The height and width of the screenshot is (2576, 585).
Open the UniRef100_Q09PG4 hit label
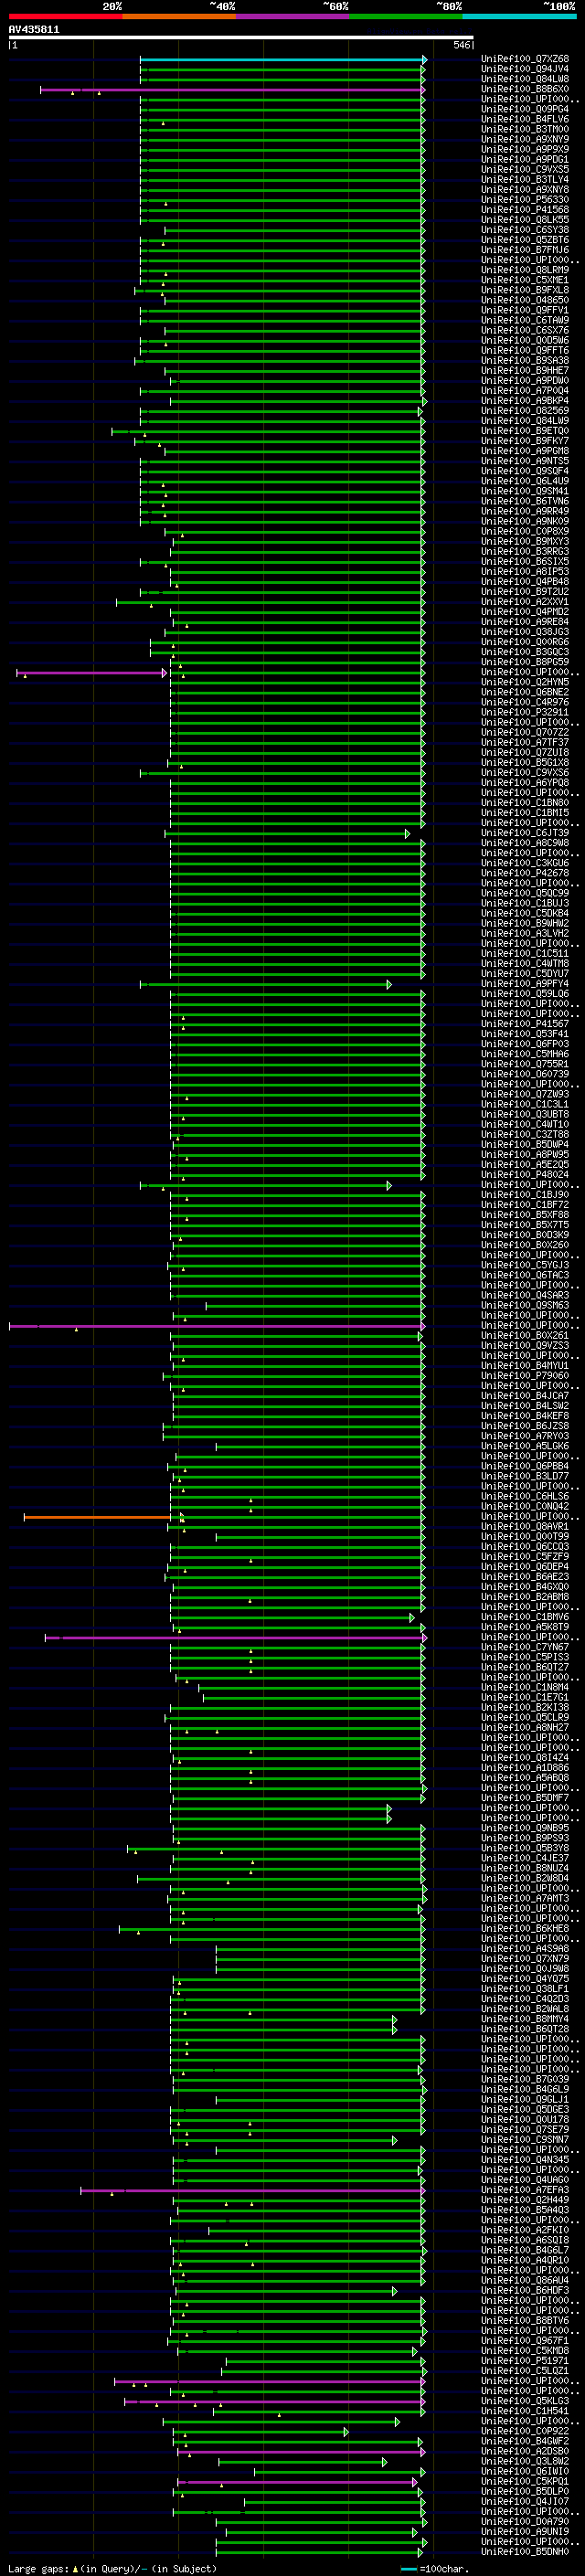[525, 109]
